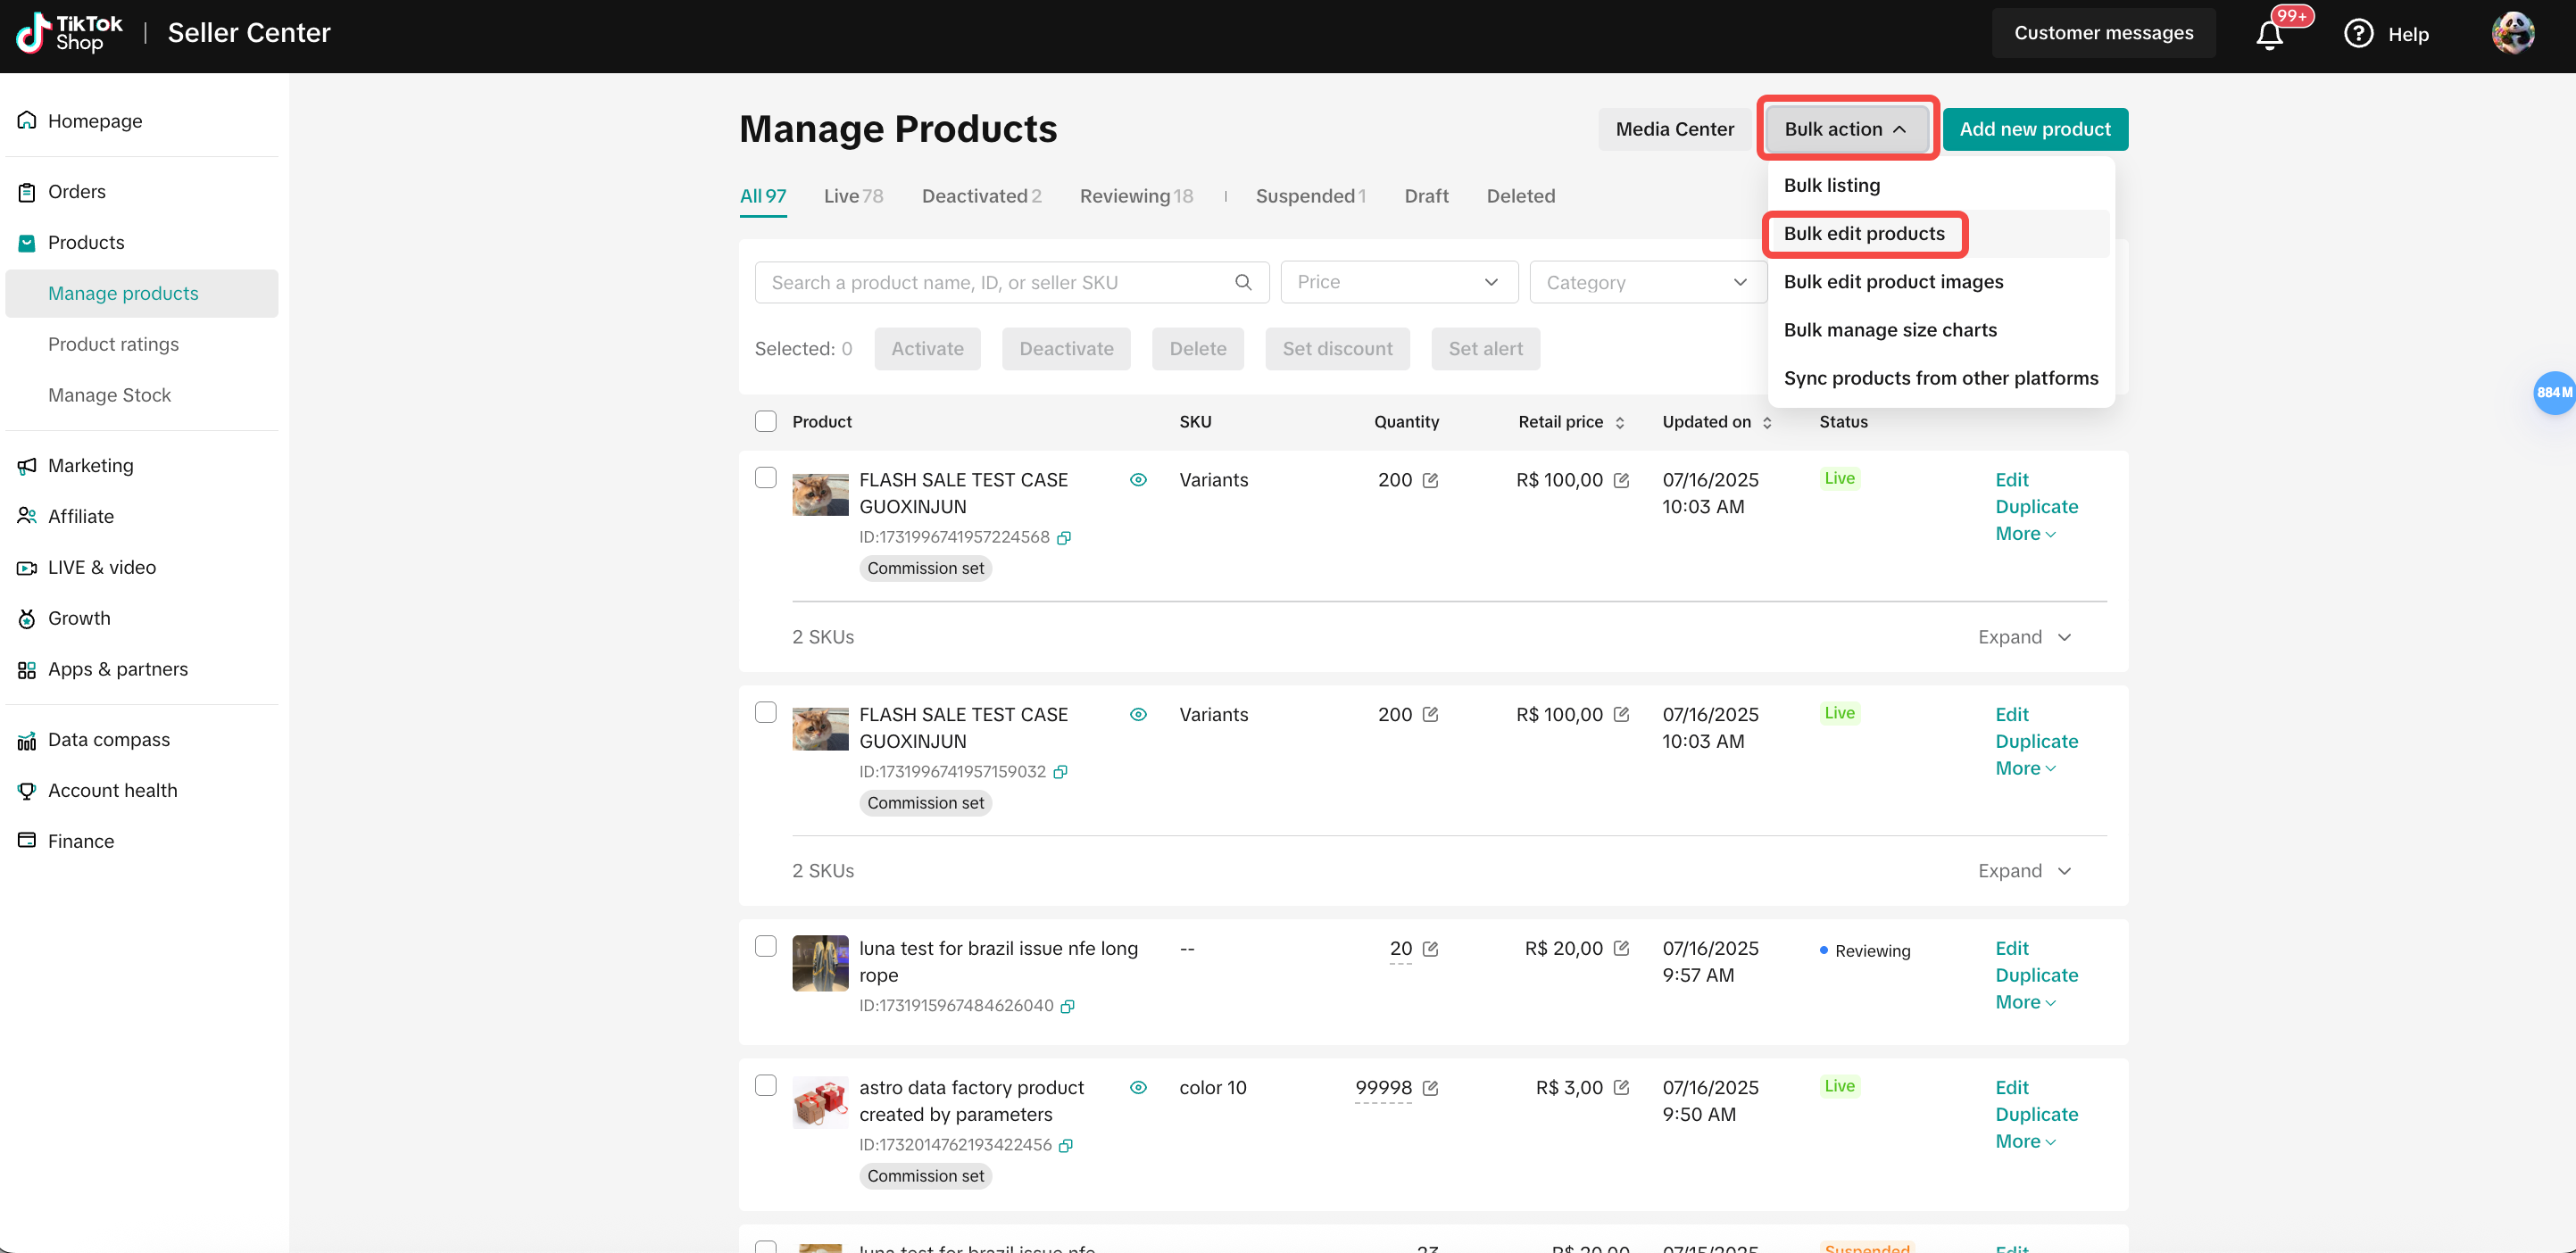Open the Price filter dropdown
The width and height of the screenshot is (2576, 1253).
point(1399,282)
